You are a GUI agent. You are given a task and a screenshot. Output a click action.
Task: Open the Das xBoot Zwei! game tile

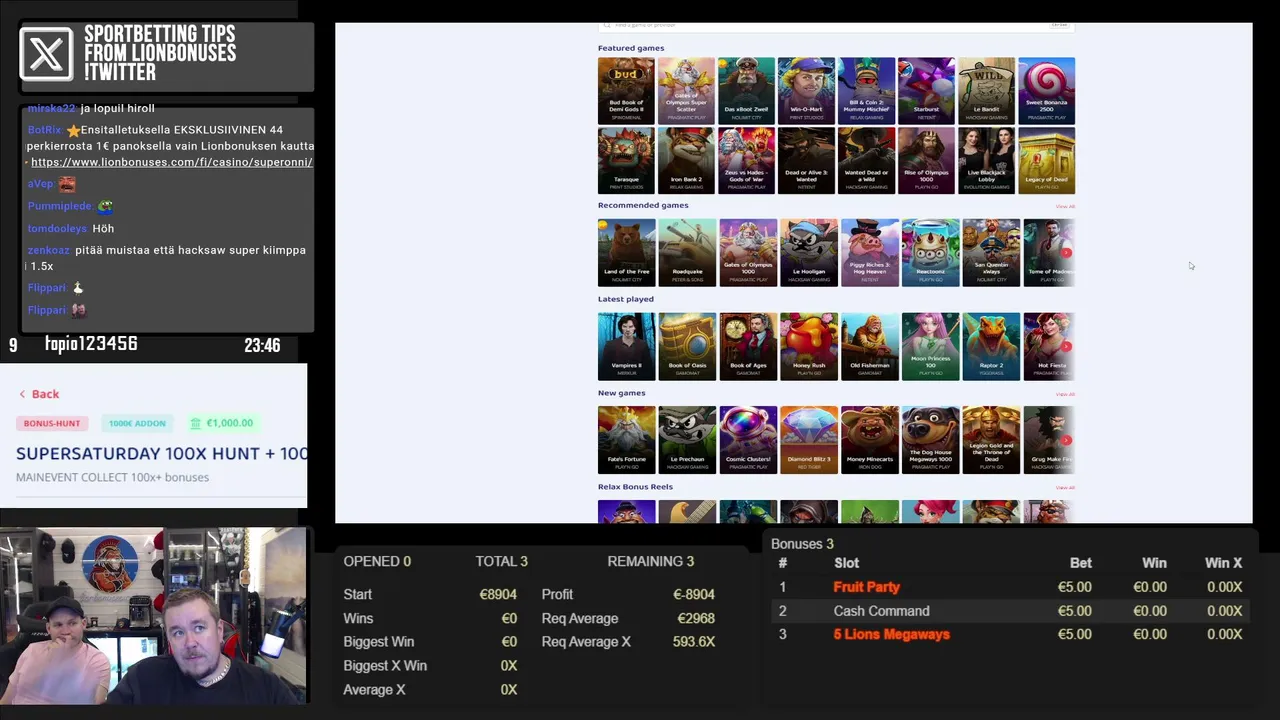click(x=746, y=90)
